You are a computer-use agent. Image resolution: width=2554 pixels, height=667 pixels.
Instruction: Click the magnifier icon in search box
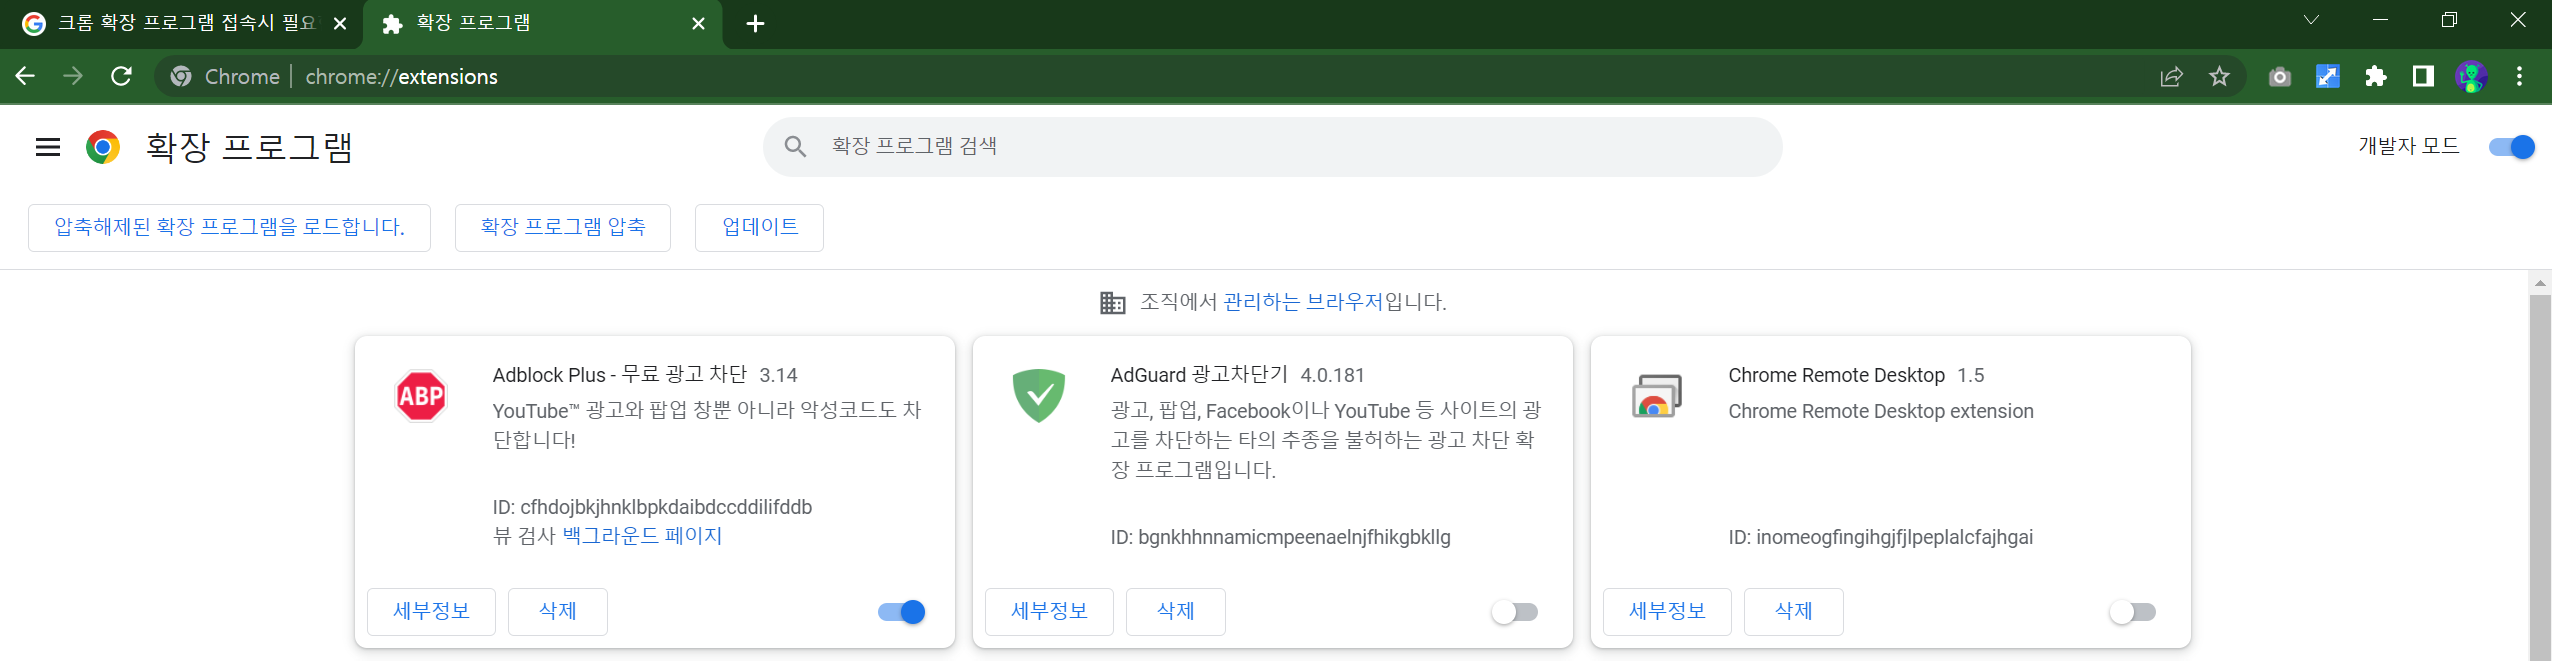795,147
